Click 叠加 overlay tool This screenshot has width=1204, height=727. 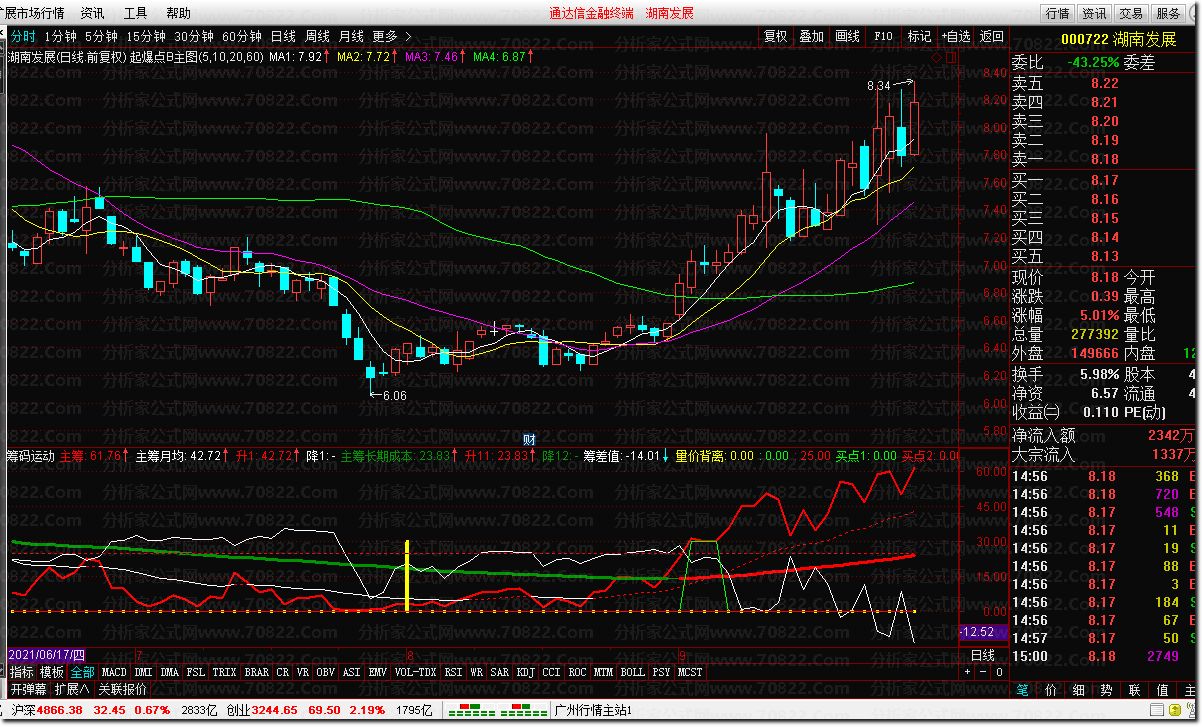click(811, 36)
